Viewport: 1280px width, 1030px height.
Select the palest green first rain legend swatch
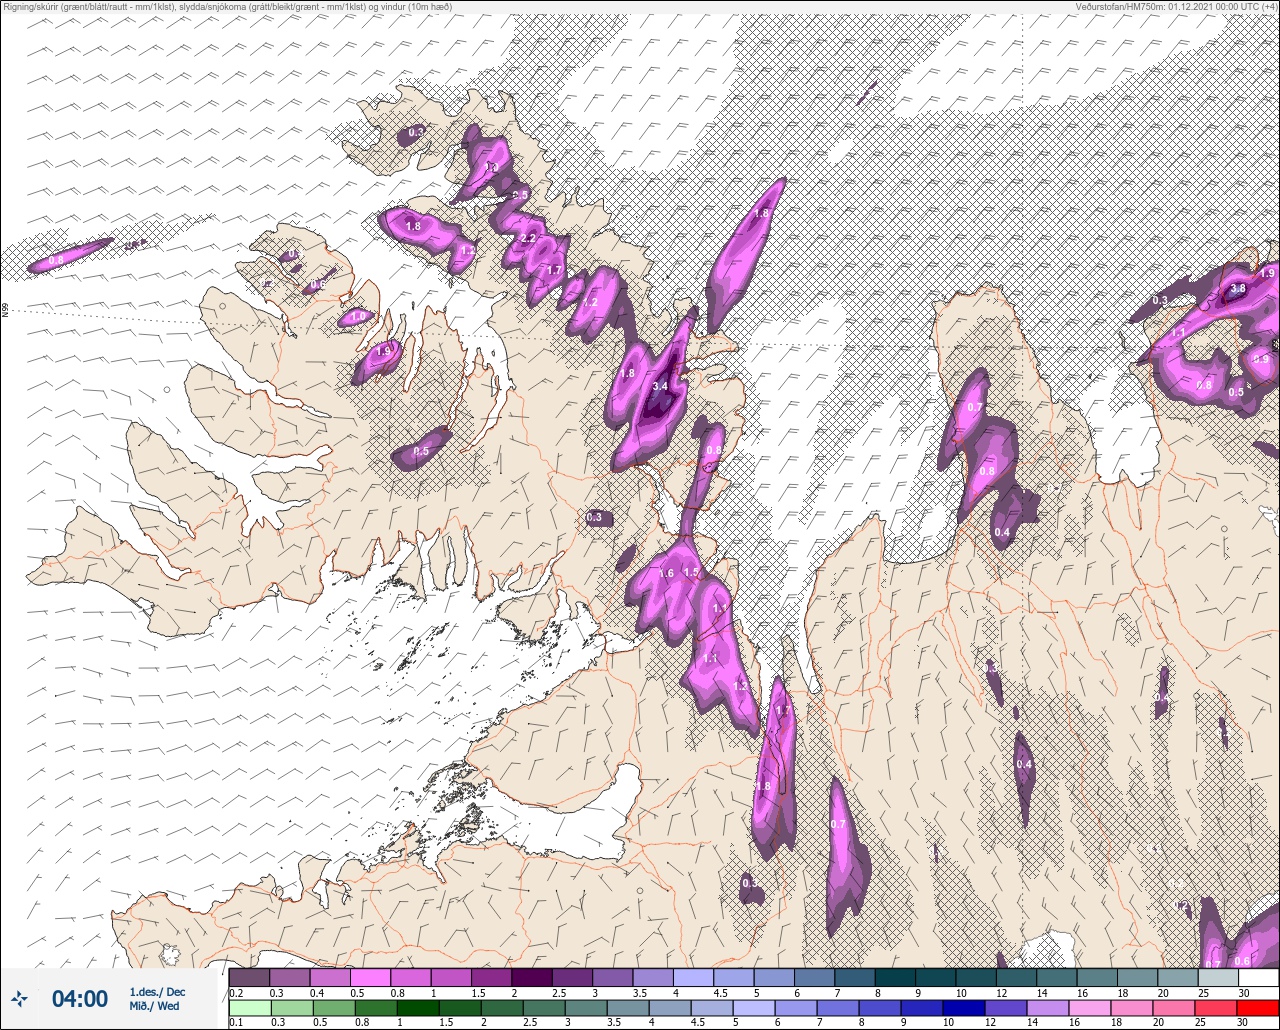[250, 1007]
